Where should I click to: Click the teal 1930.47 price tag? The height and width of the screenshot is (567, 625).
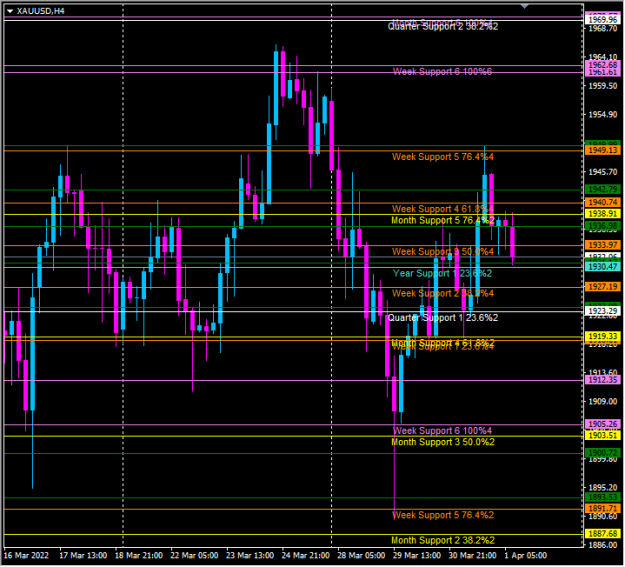click(603, 267)
